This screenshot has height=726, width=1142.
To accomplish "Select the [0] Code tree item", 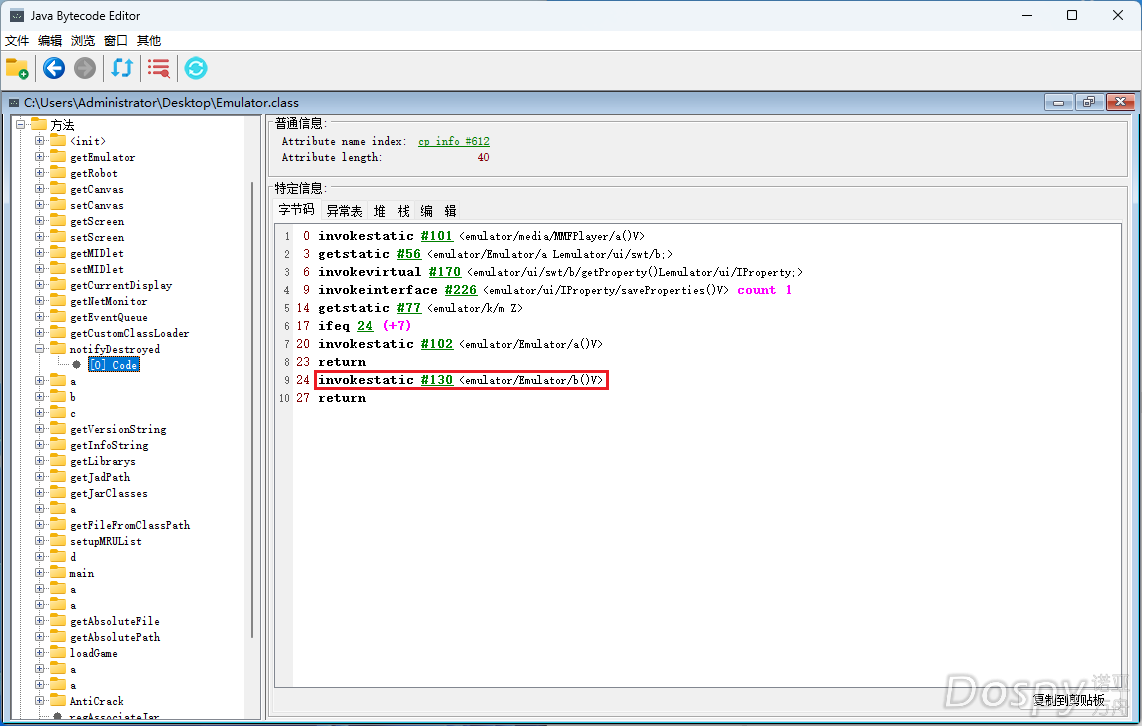I will point(114,365).
